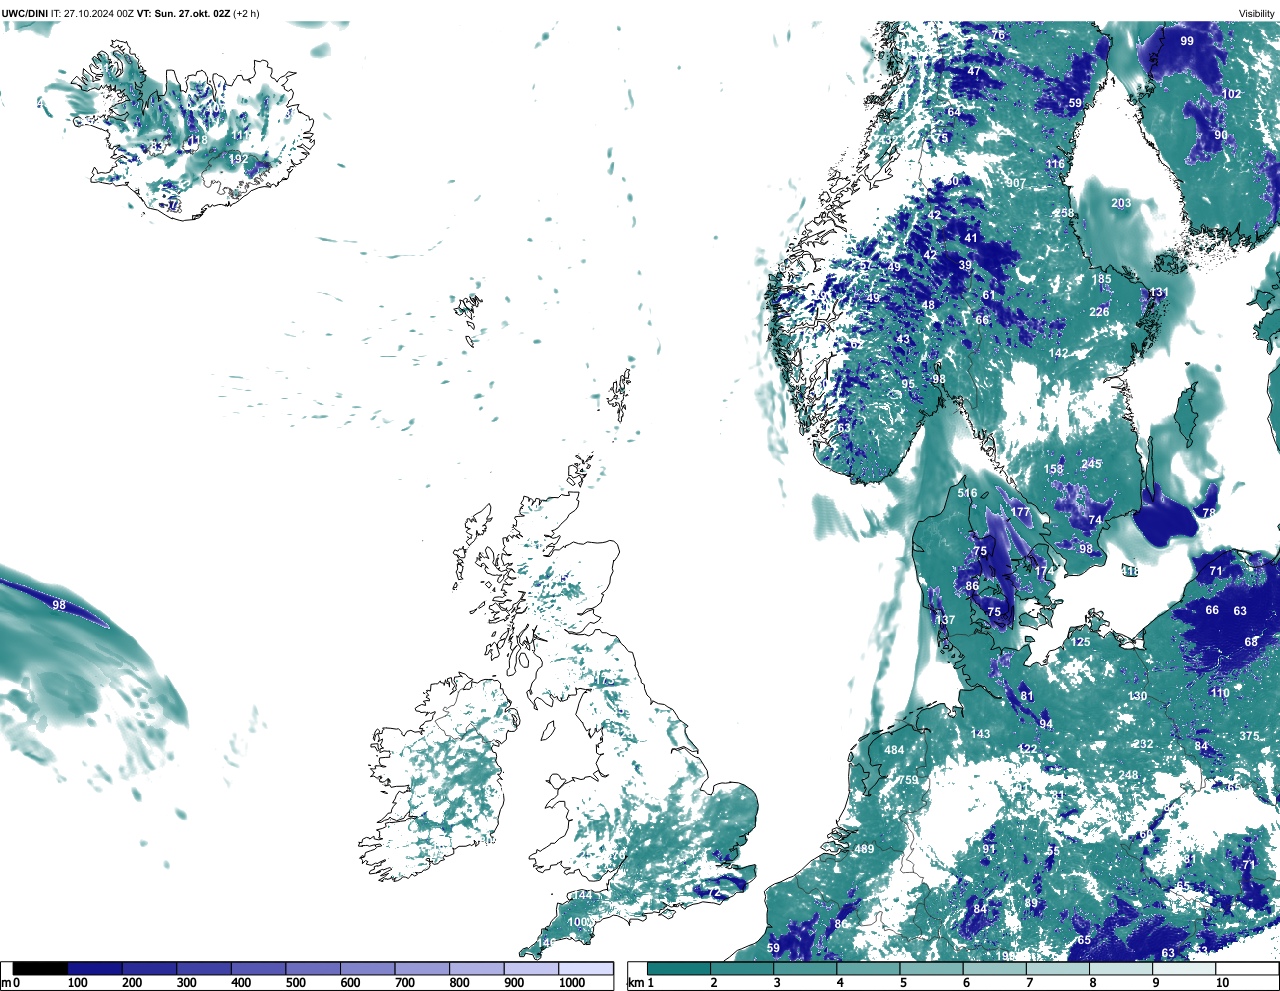
Task: Click the '192' visibility value over Iceland
Action: pos(238,159)
